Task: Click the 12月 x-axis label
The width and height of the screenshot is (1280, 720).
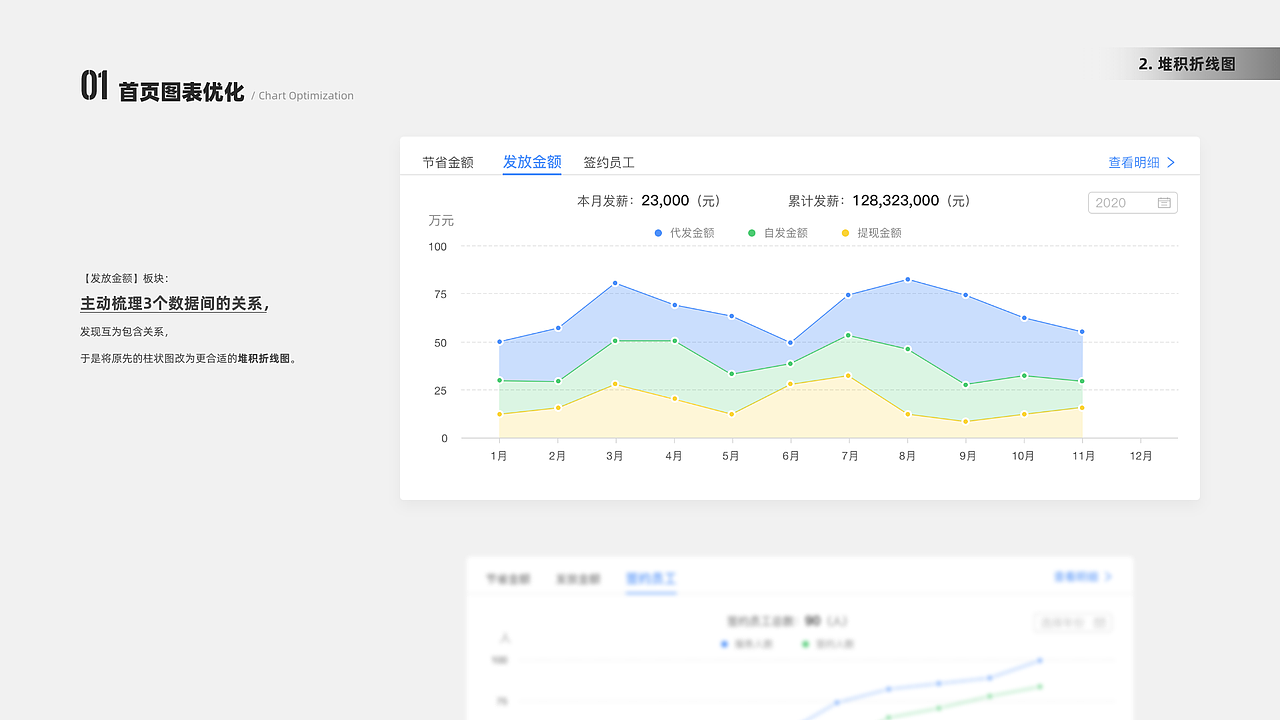Action: pos(1140,456)
